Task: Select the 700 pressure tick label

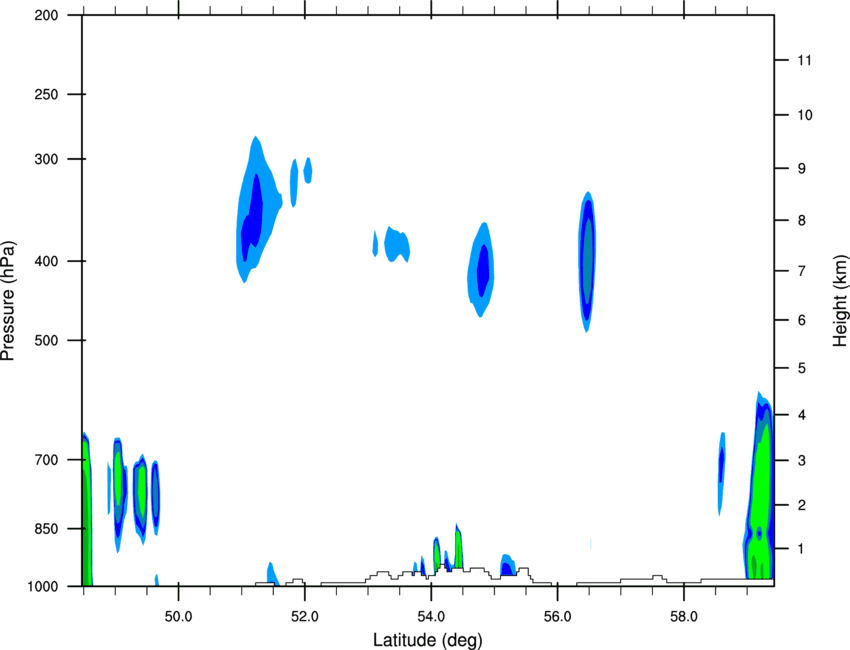Action: coord(47,460)
